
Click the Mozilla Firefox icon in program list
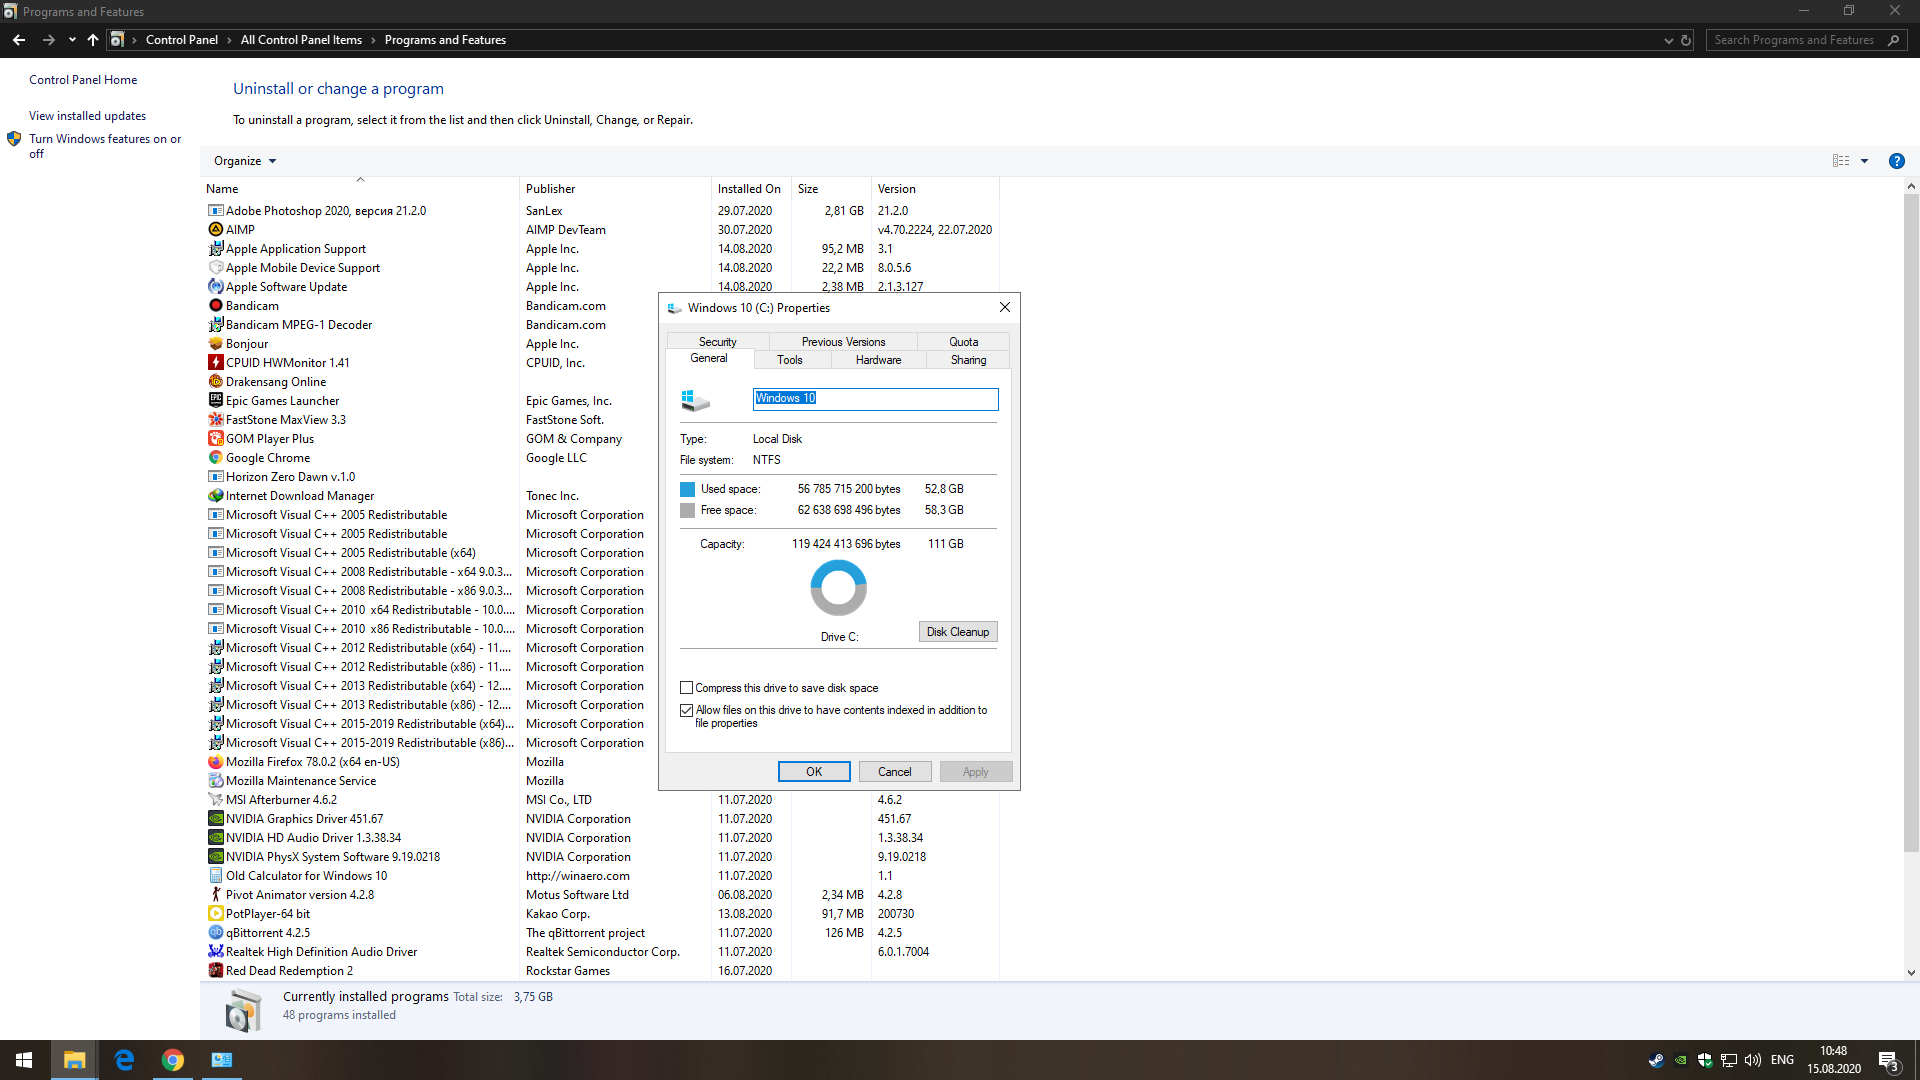pos(215,762)
